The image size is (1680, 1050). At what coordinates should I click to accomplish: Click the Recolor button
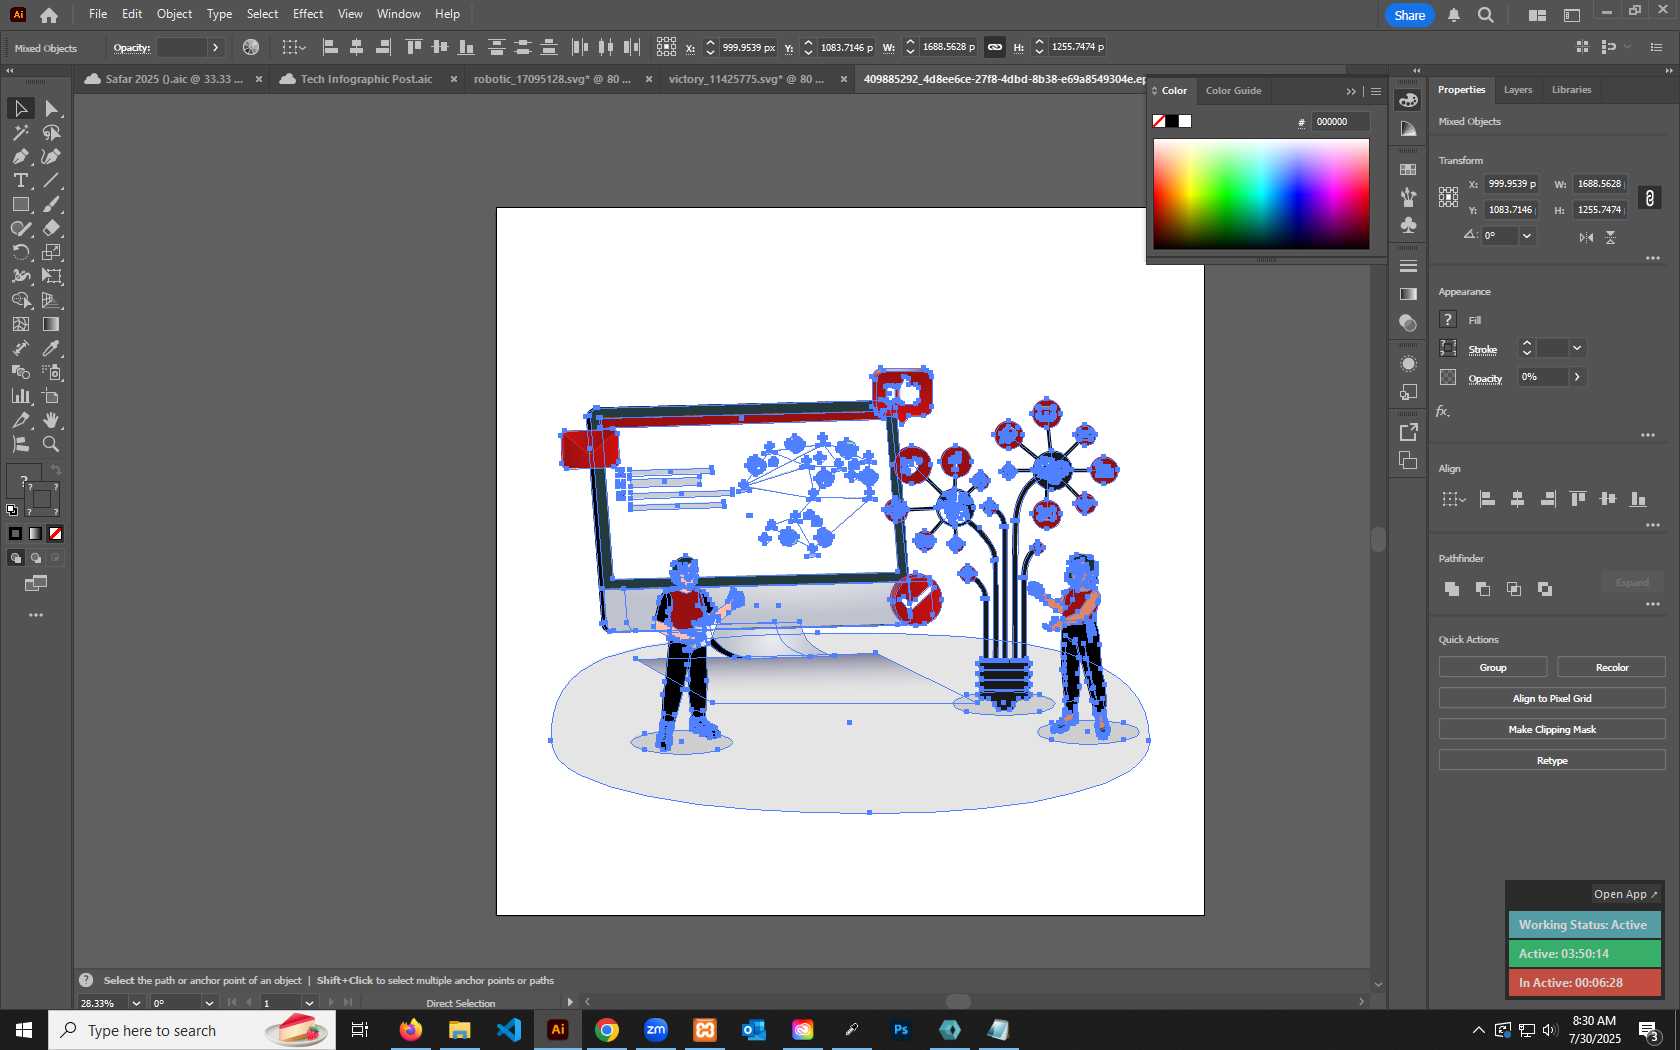click(1611, 667)
